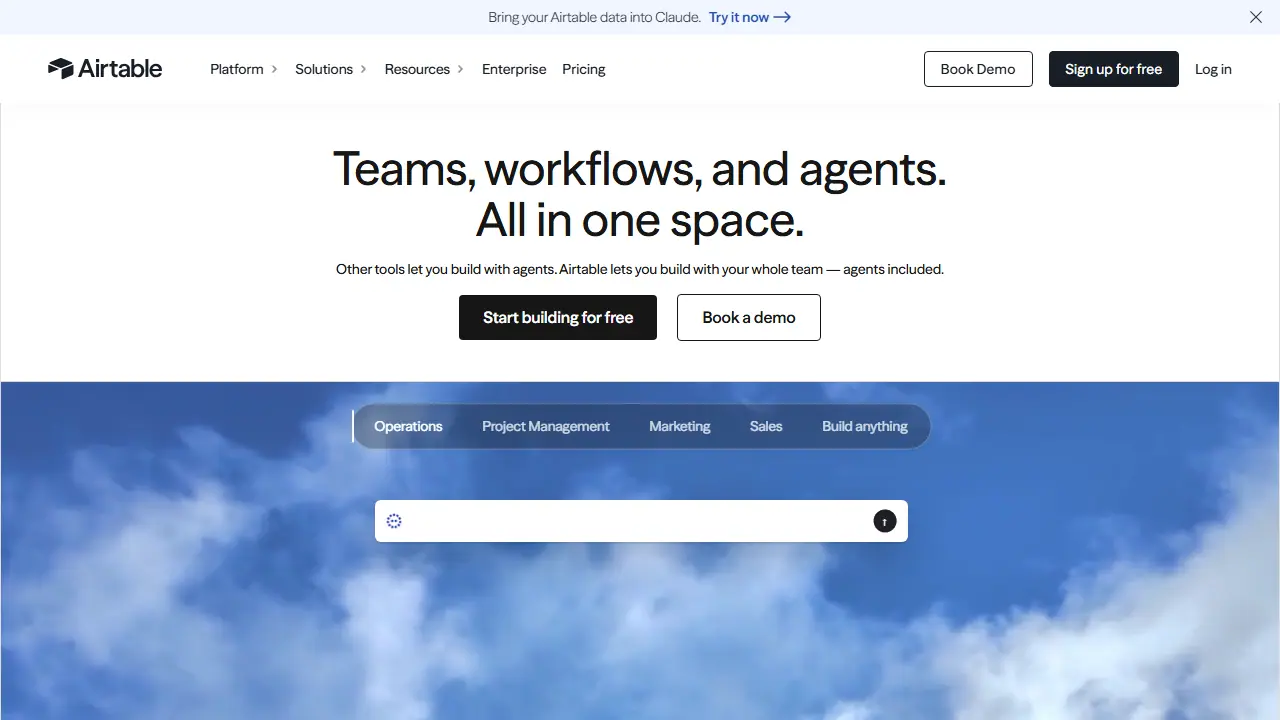This screenshot has height=720, width=1280.
Task: Click the Book a demo hero button
Action: 749,317
